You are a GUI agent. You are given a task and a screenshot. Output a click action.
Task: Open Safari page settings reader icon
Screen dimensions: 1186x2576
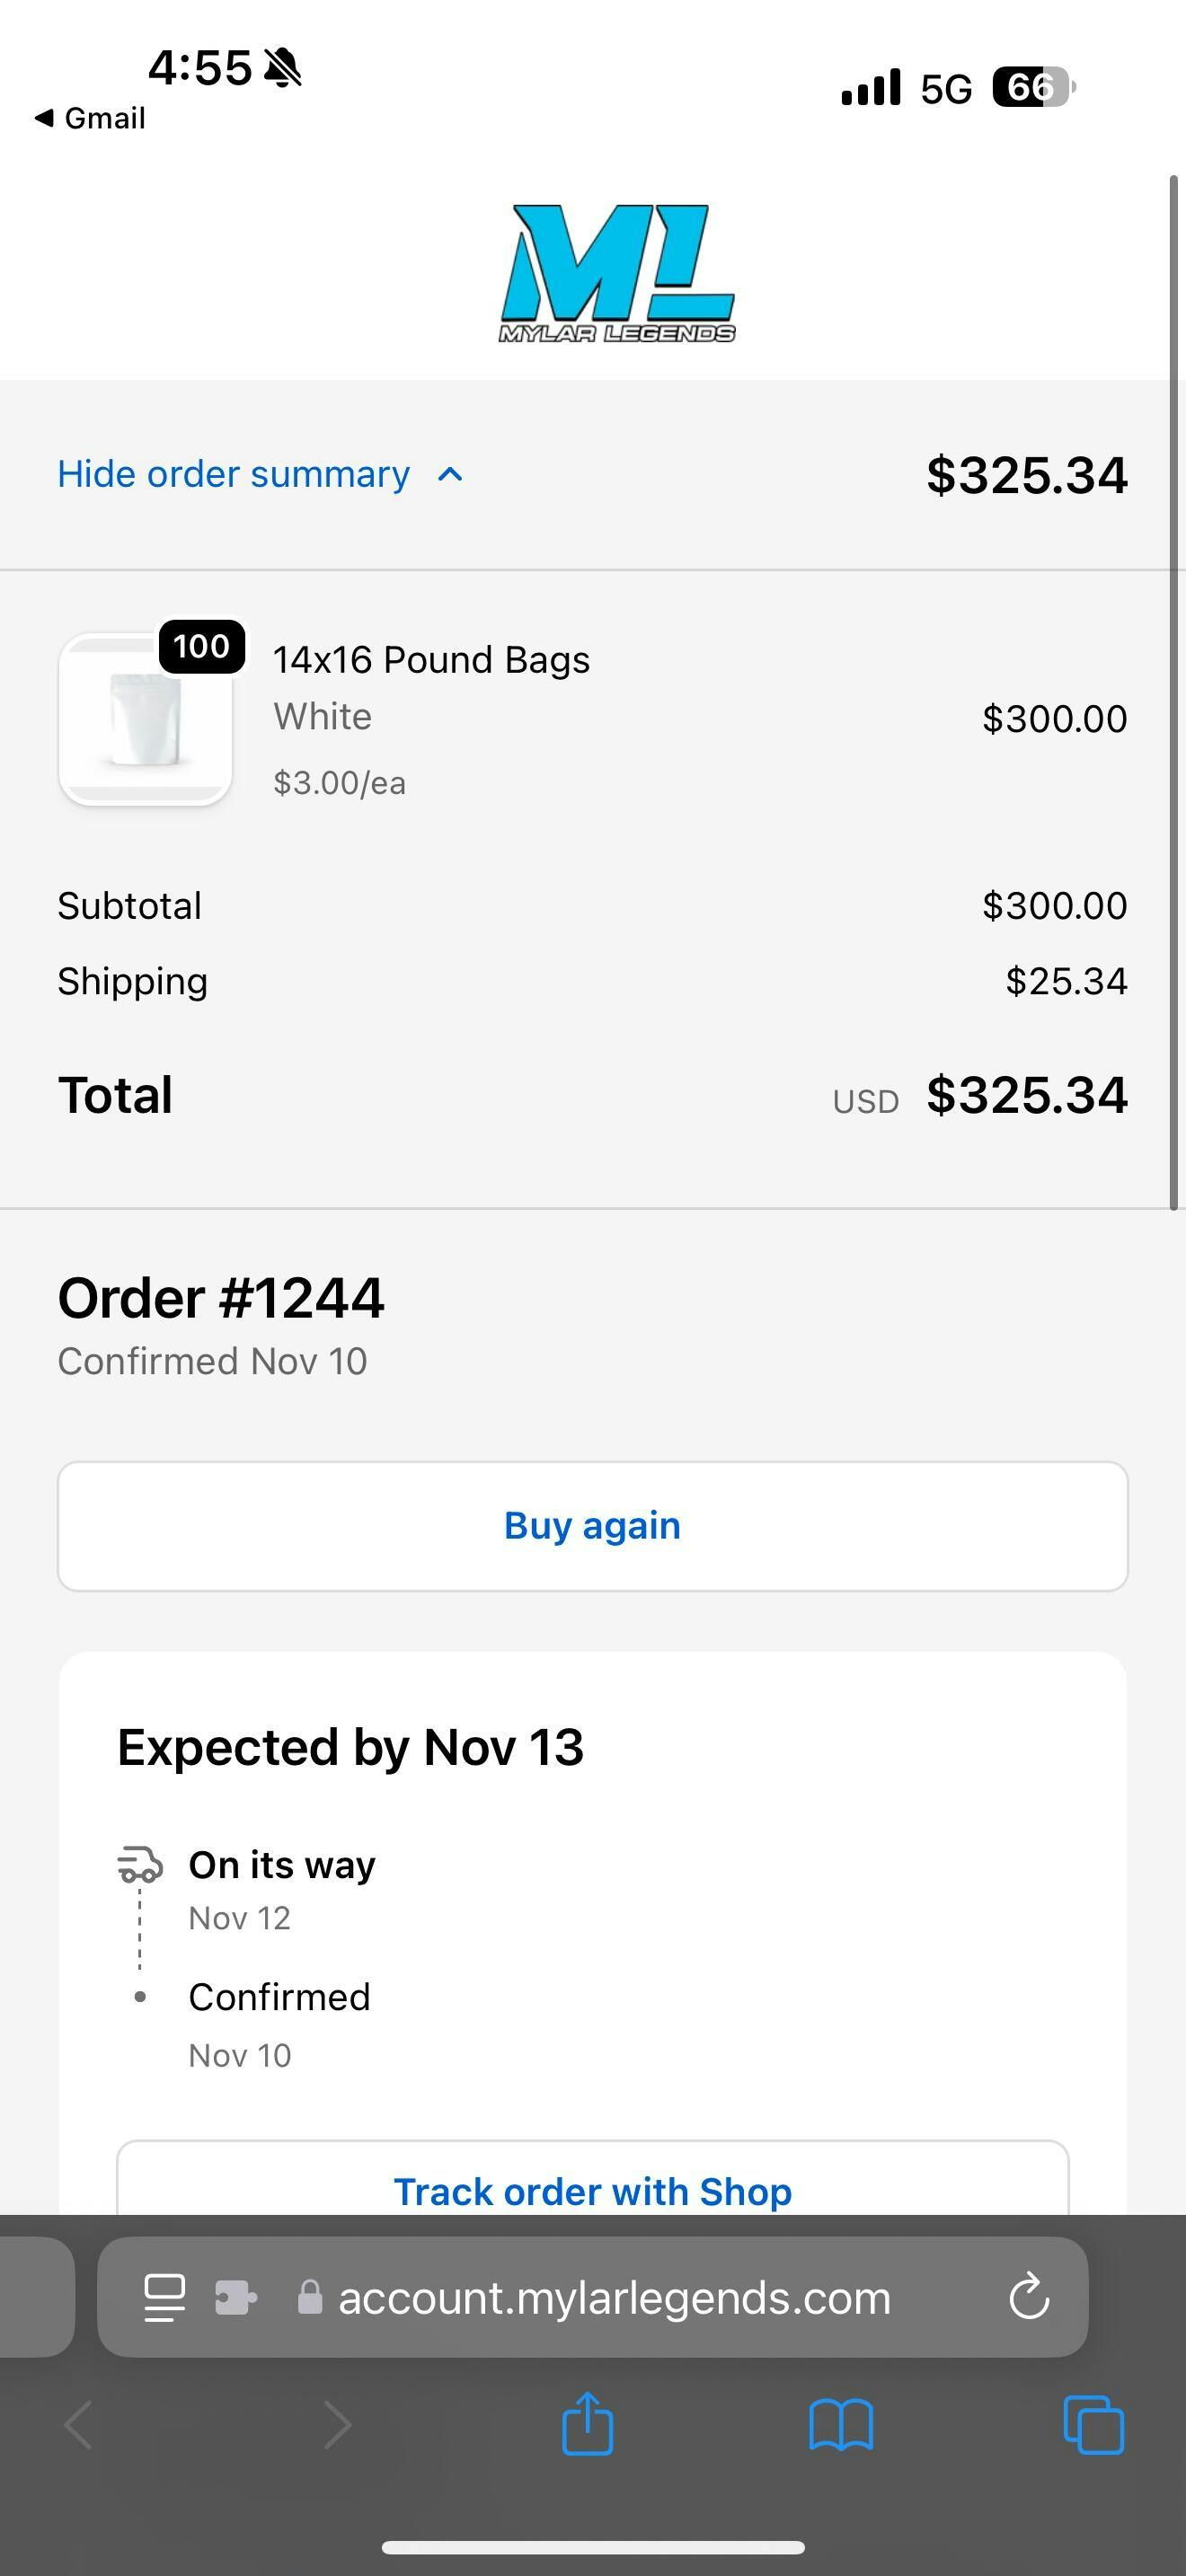point(165,2297)
